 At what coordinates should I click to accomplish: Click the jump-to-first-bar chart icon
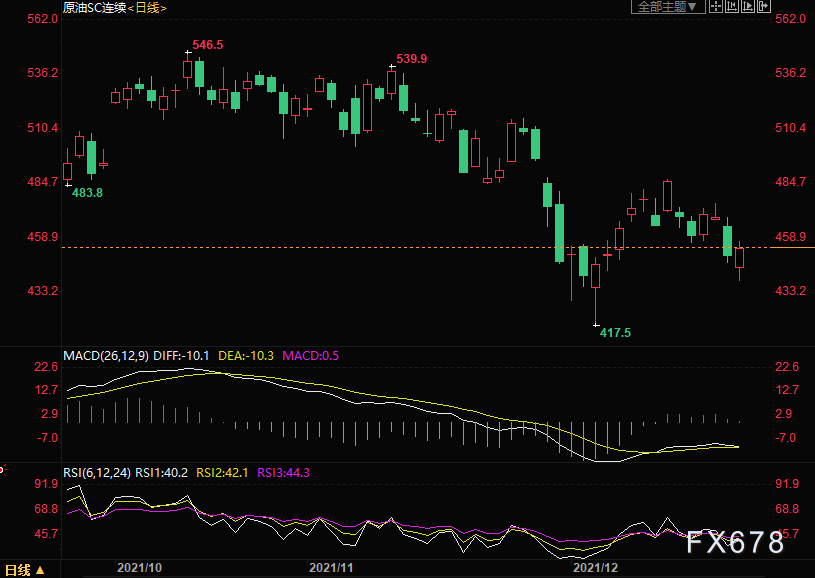(x=732, y=6)
